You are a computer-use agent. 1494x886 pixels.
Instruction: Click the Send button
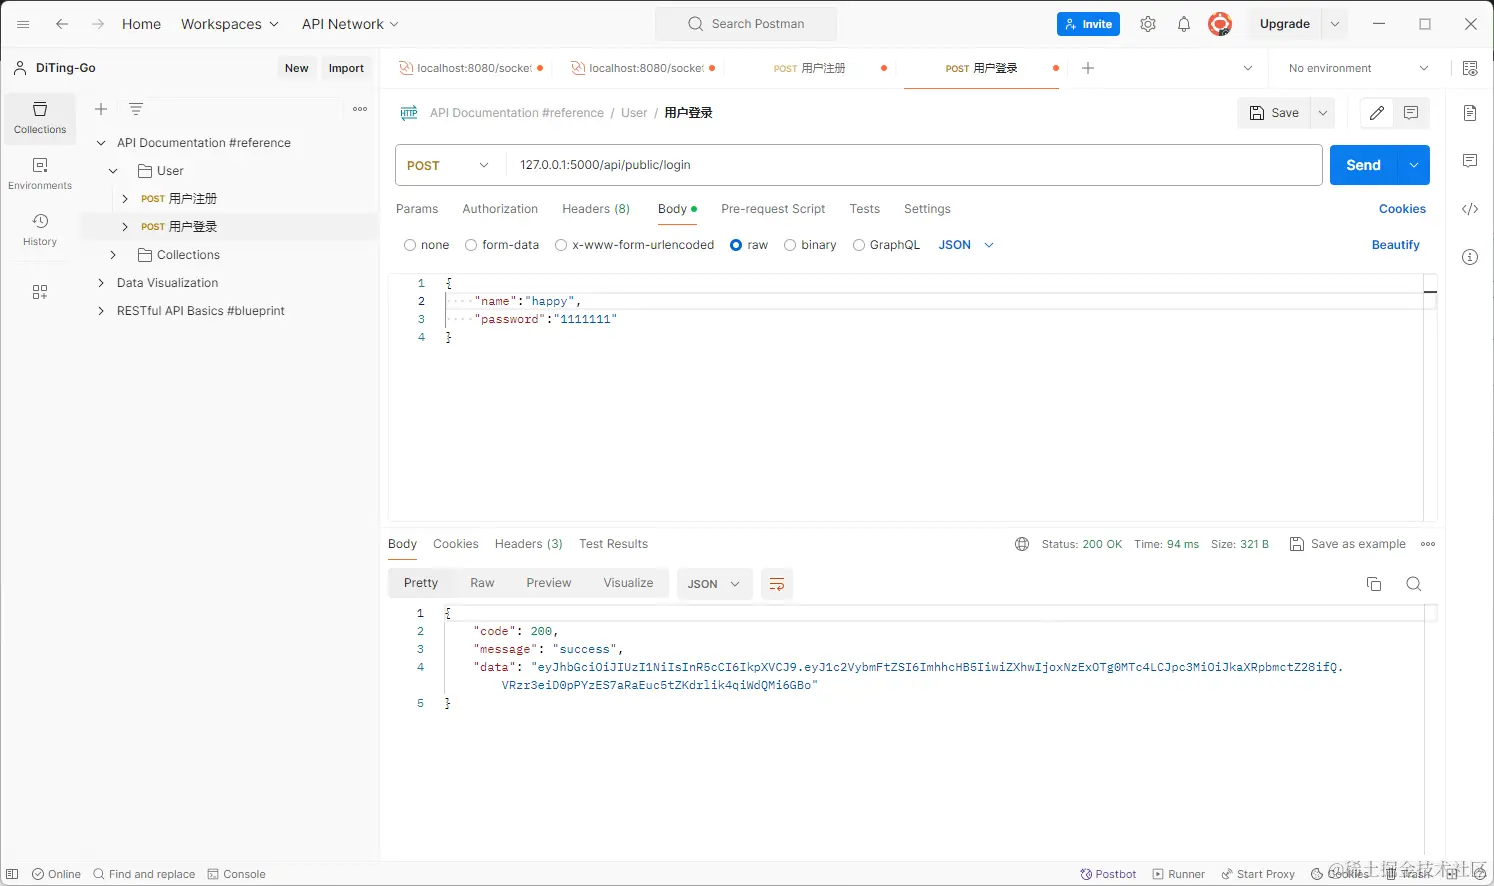tap(1363, 165)
